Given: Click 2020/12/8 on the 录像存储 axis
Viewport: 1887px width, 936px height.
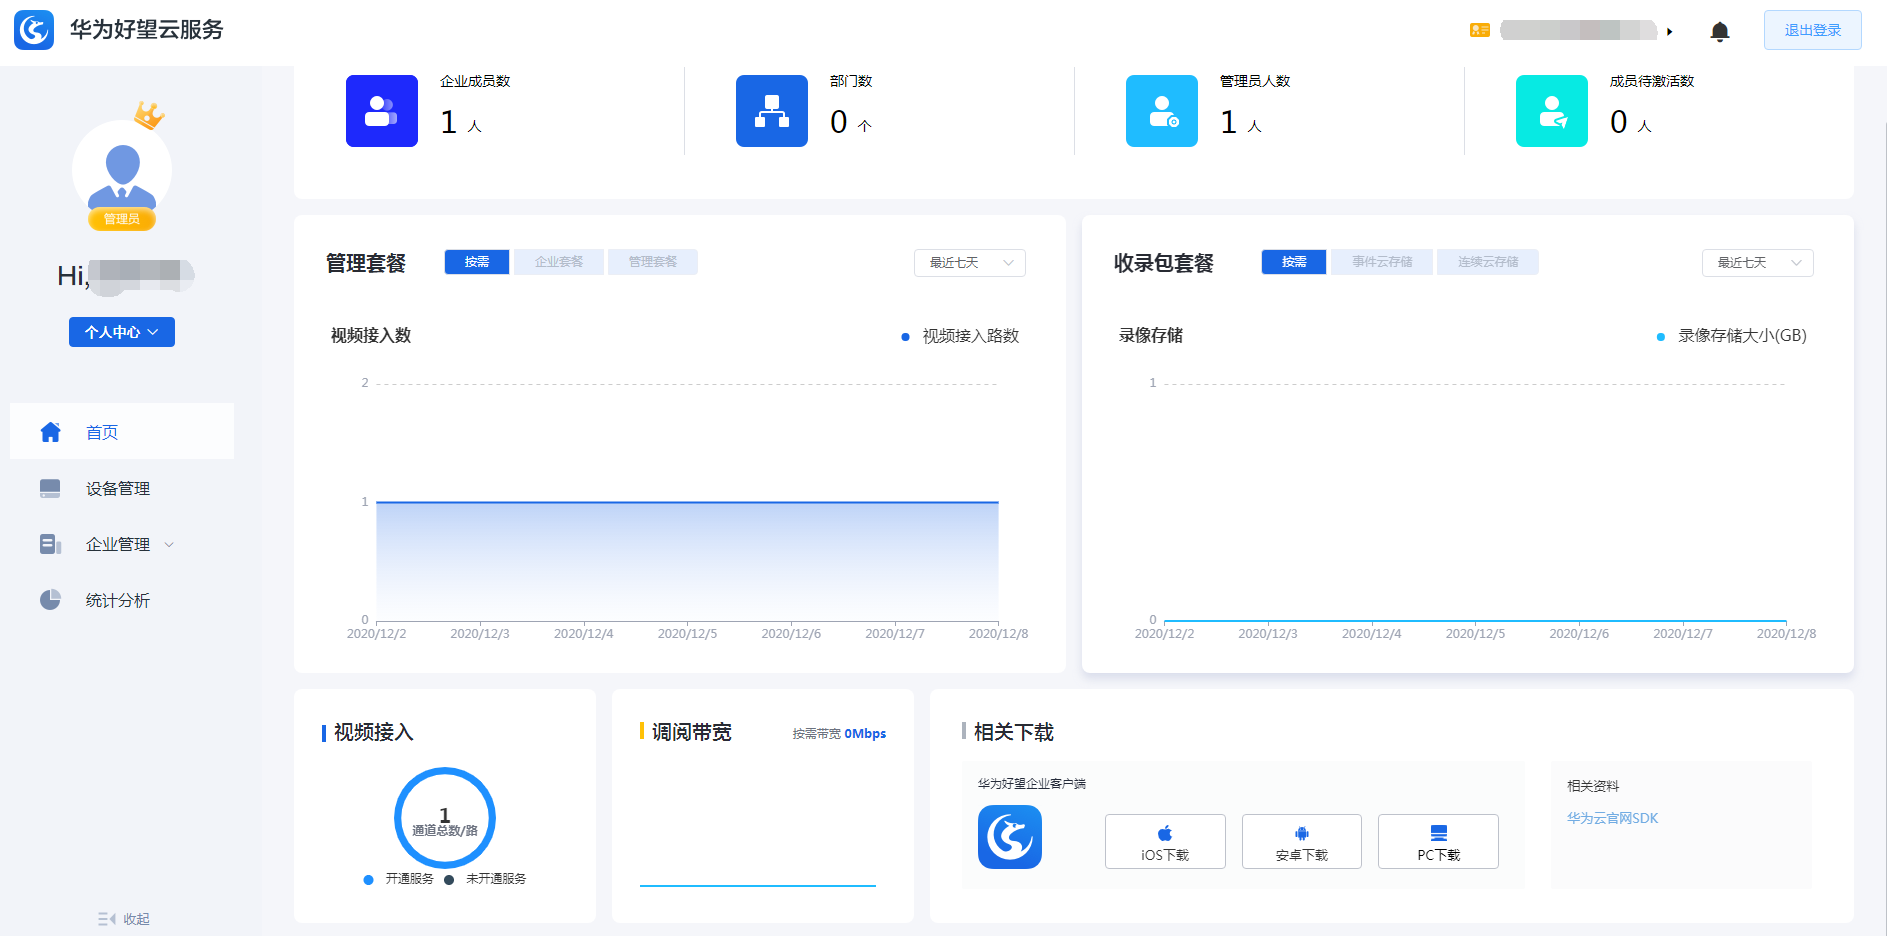Looking at the screenshot, I should coord(1786,634).
